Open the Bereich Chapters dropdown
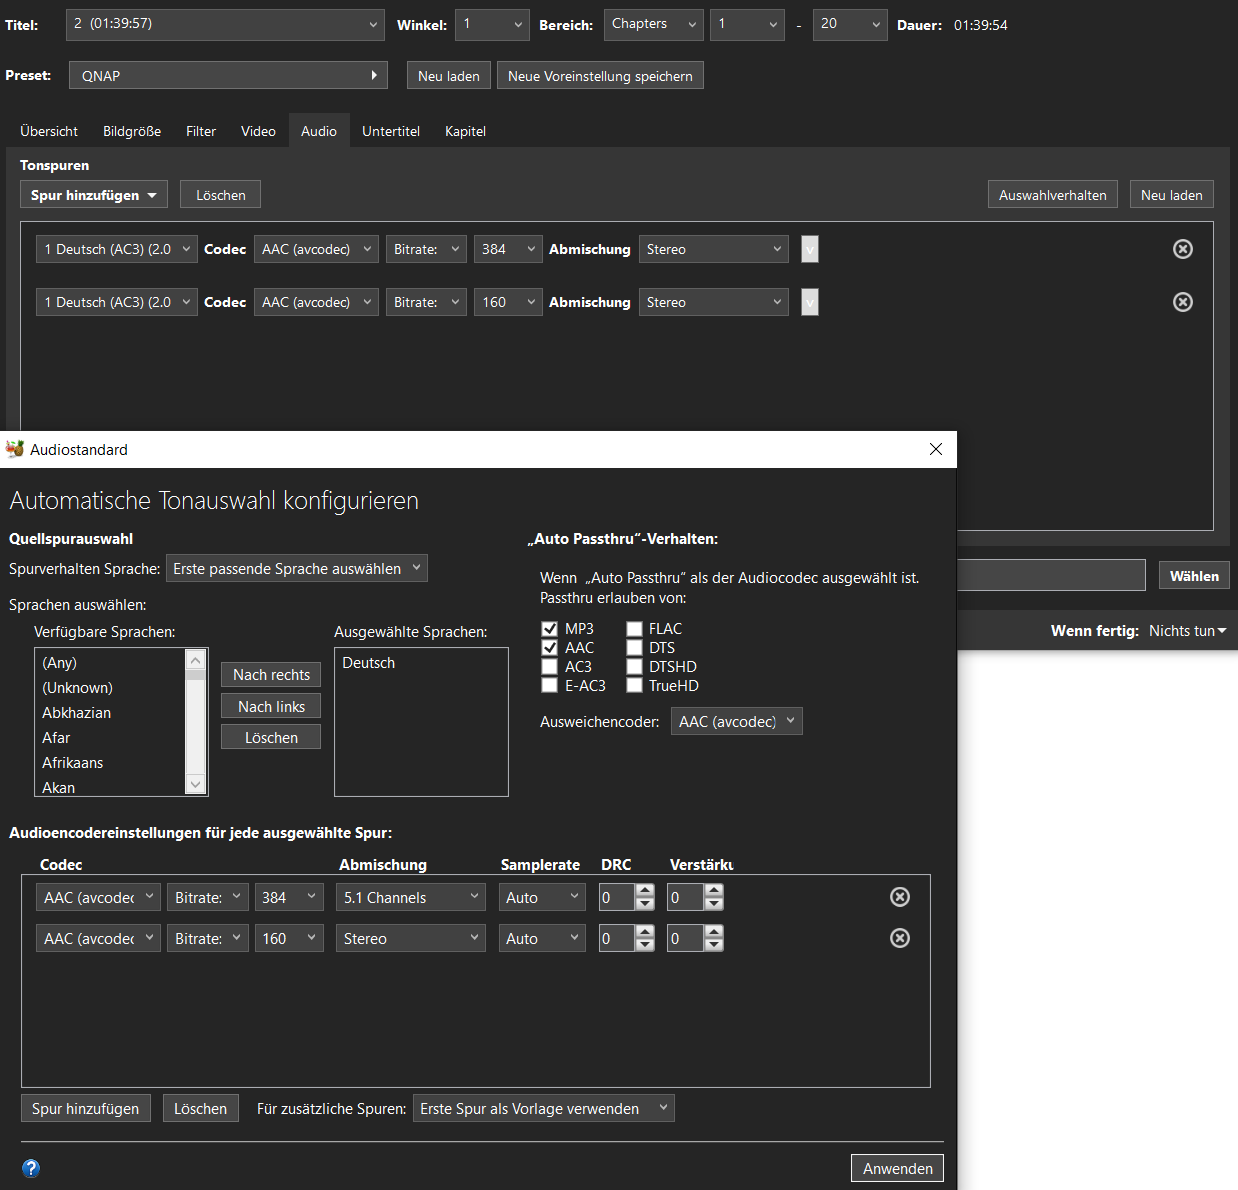 653,24
